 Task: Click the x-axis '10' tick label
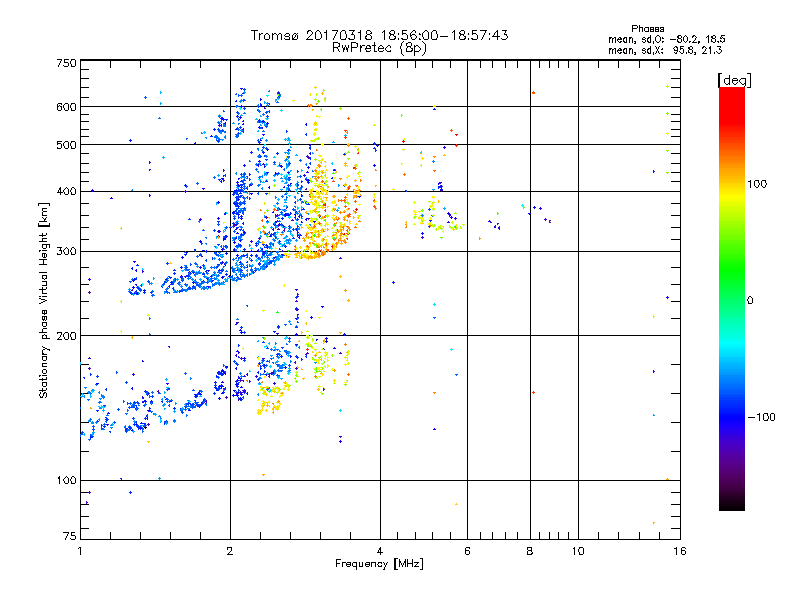(578, 551)
